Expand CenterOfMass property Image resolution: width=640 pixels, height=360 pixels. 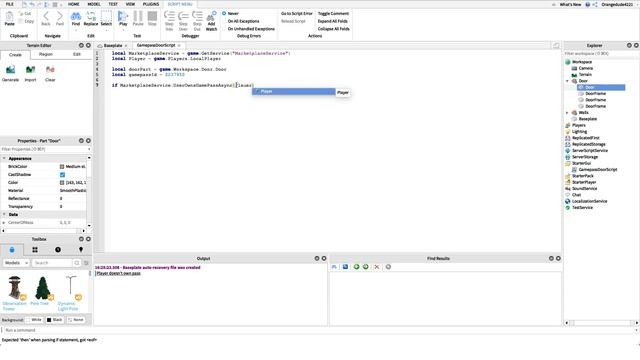(4, 223)
